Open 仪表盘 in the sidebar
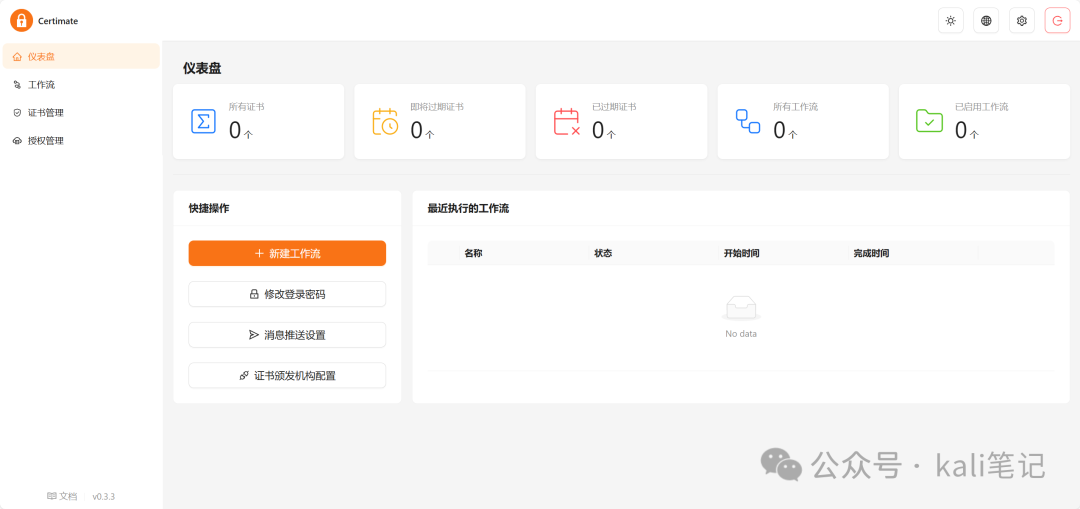The image size is (1080, 509). (x=81, y=56)
